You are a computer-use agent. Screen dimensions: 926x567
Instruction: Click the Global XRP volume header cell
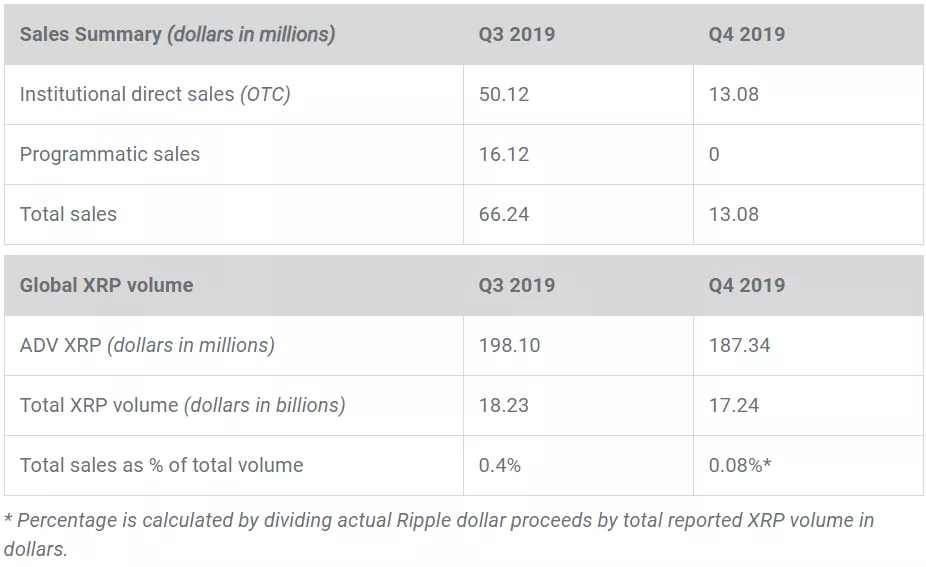coord(106,285)
